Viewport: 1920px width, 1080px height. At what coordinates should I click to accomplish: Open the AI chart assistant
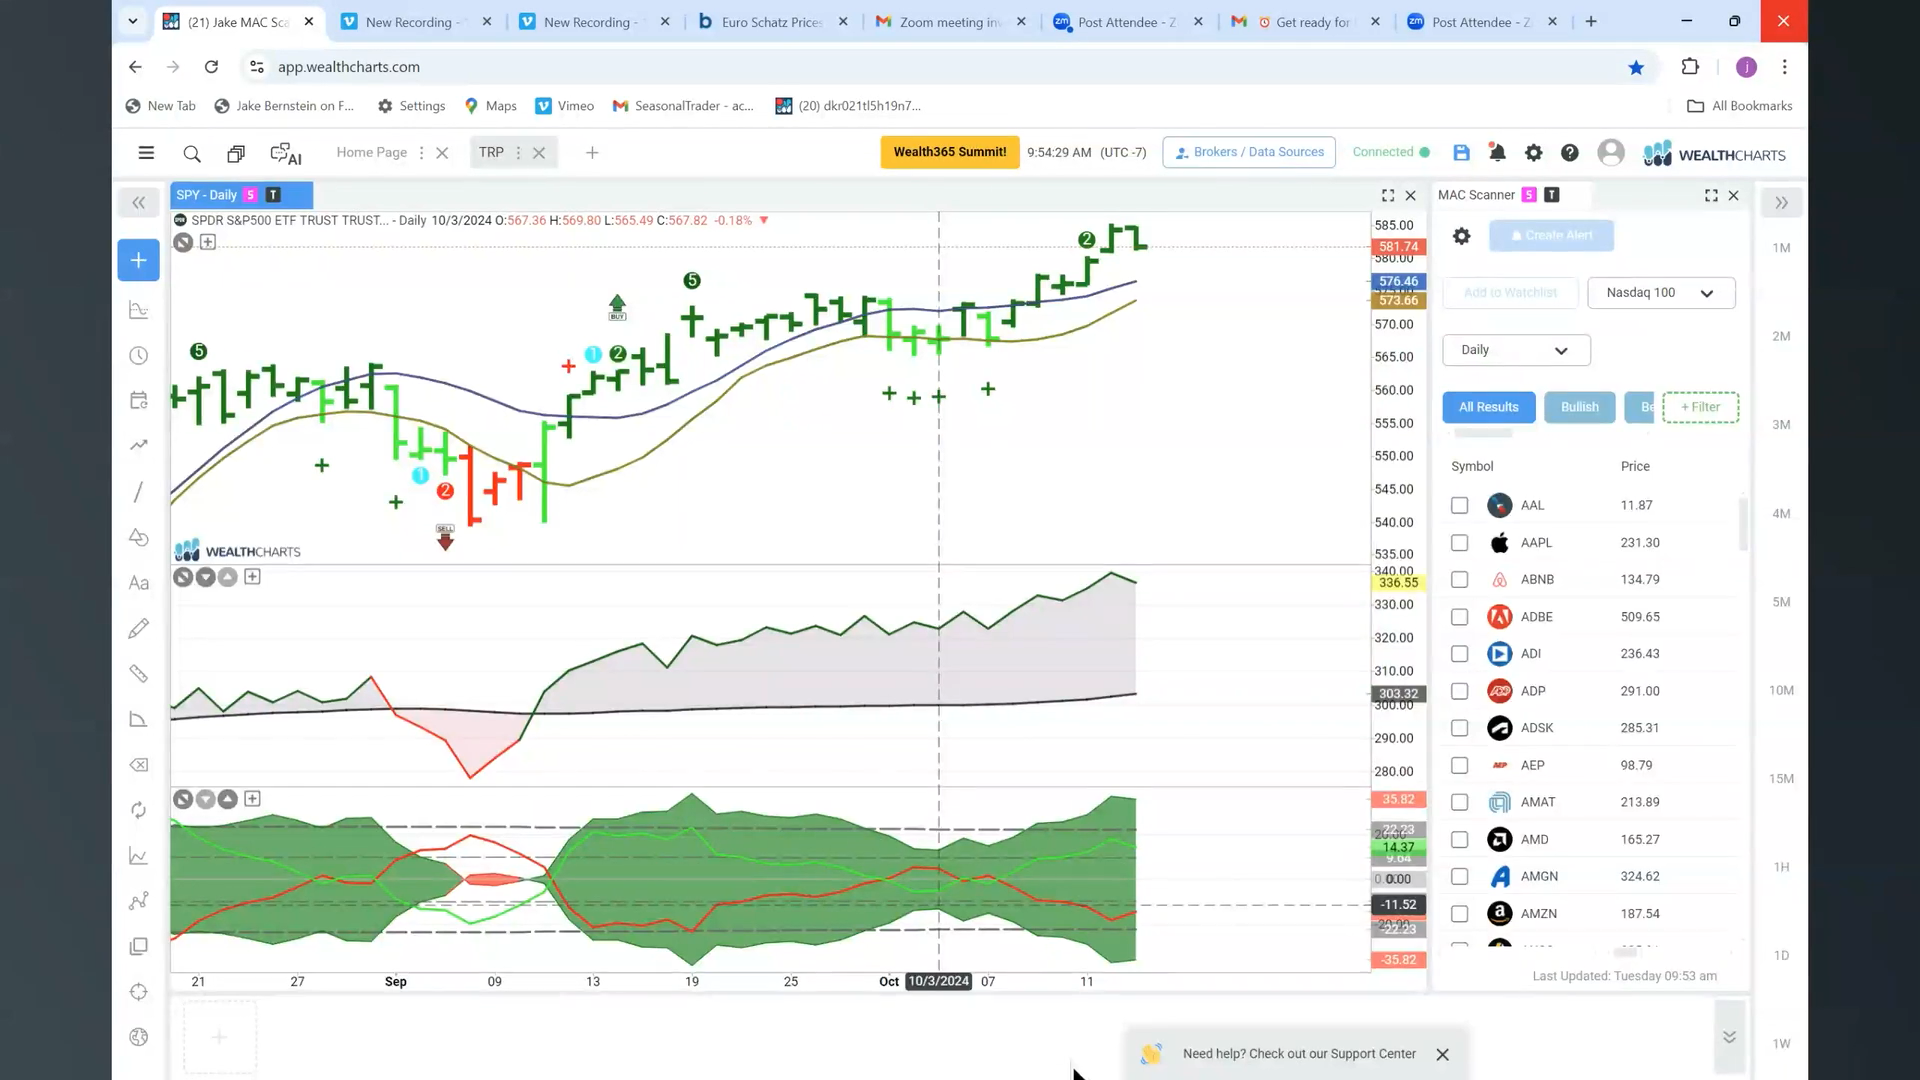(x=286, y=153)
